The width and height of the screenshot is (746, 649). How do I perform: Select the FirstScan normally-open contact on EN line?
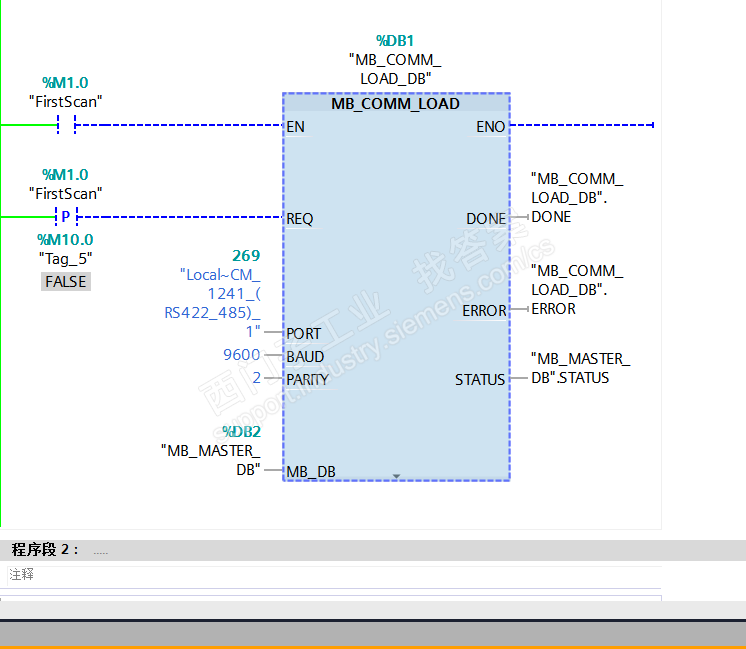click(66, 125)
